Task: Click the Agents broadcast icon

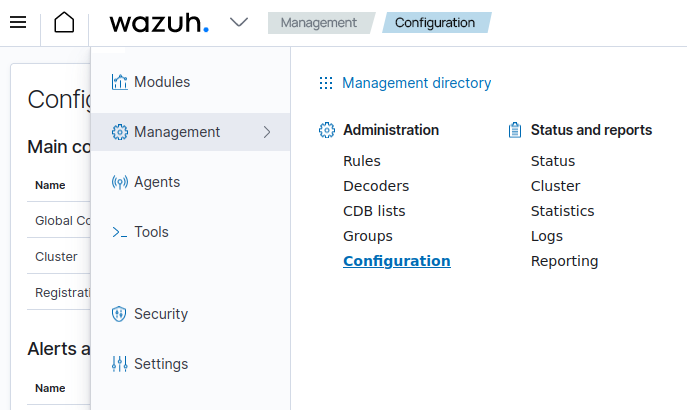Action: point(120,182)
